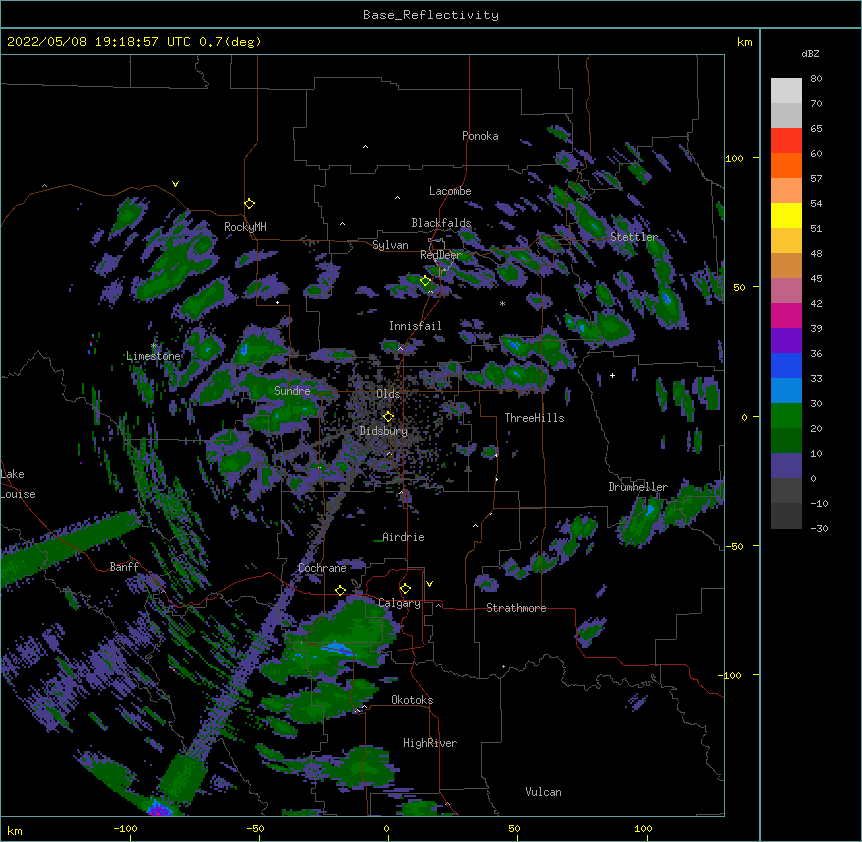Screen dimensions: 862x842
Task: Click the yellow V marker northwest of RockyMH
Action: click(x=175, y=184)
